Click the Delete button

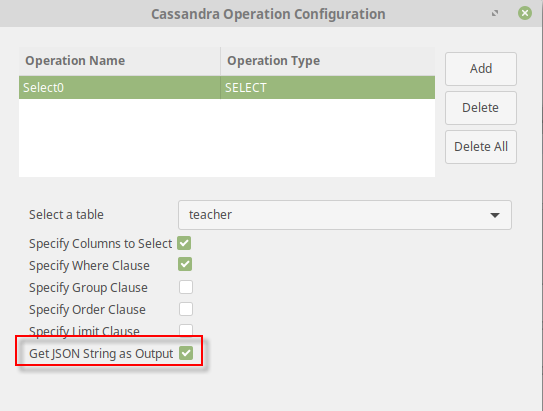pyautogui.click(x=481, y=108)
